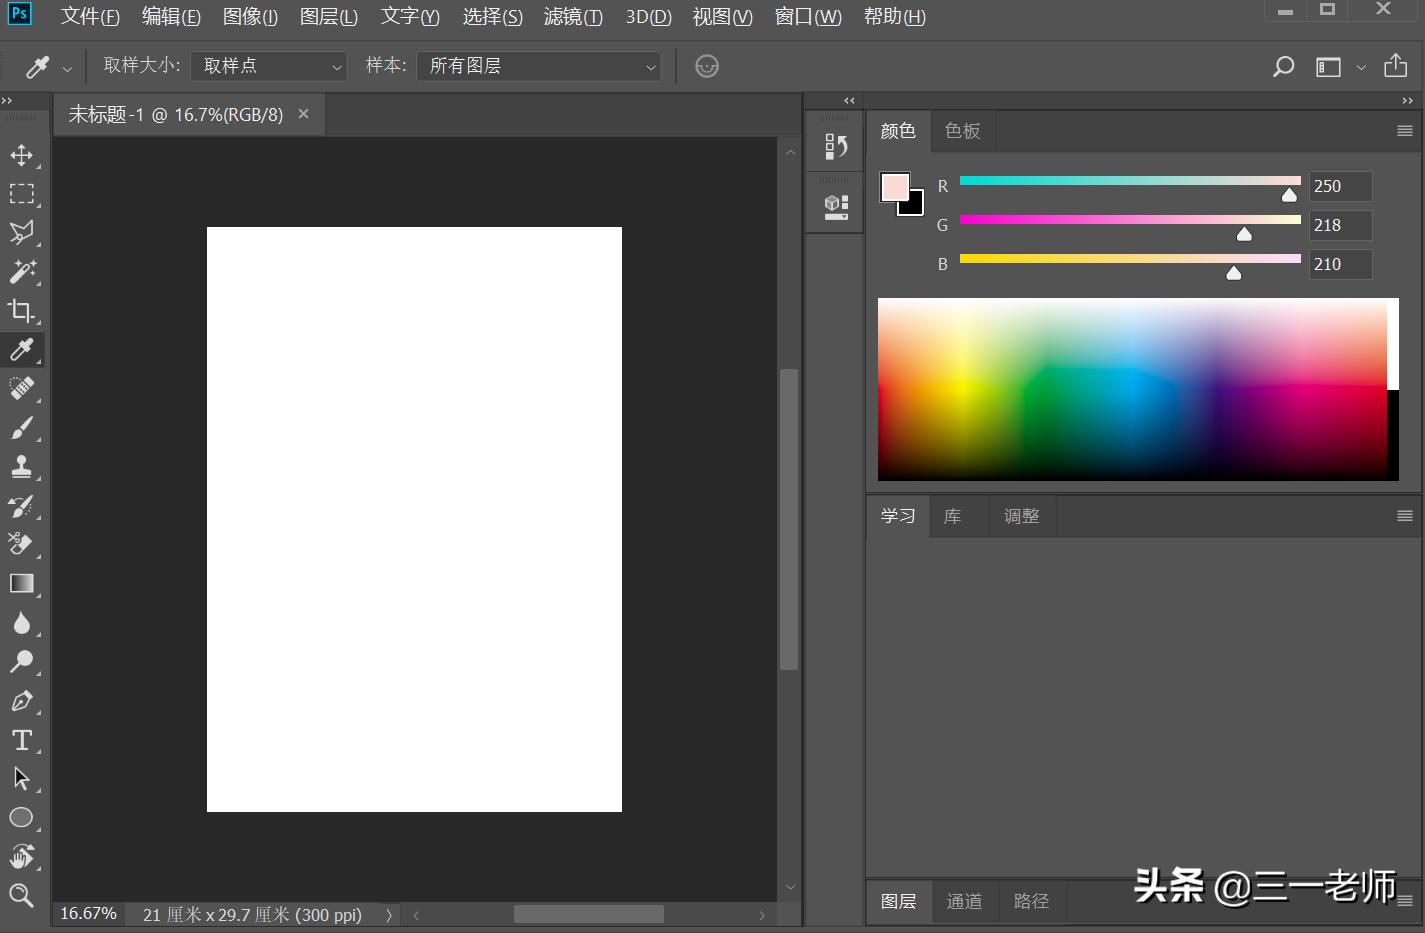Screen dimensions: 1425x933
Task: Open the 取样大小 dropdown
Action: (x=268, y=66)
